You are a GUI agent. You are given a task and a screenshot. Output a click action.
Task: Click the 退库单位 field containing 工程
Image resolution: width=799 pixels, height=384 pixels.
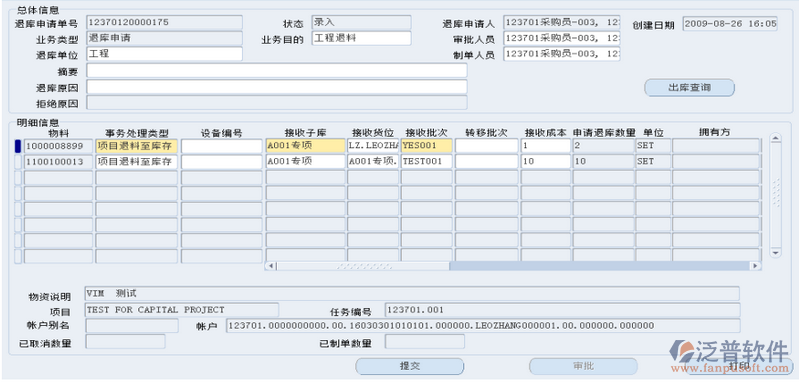pos(164,54)
